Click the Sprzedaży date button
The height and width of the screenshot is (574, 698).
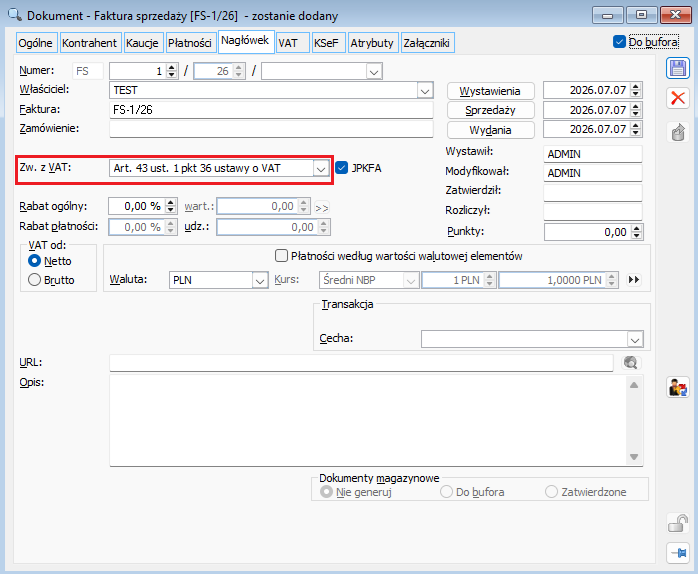tap(490, 110)
